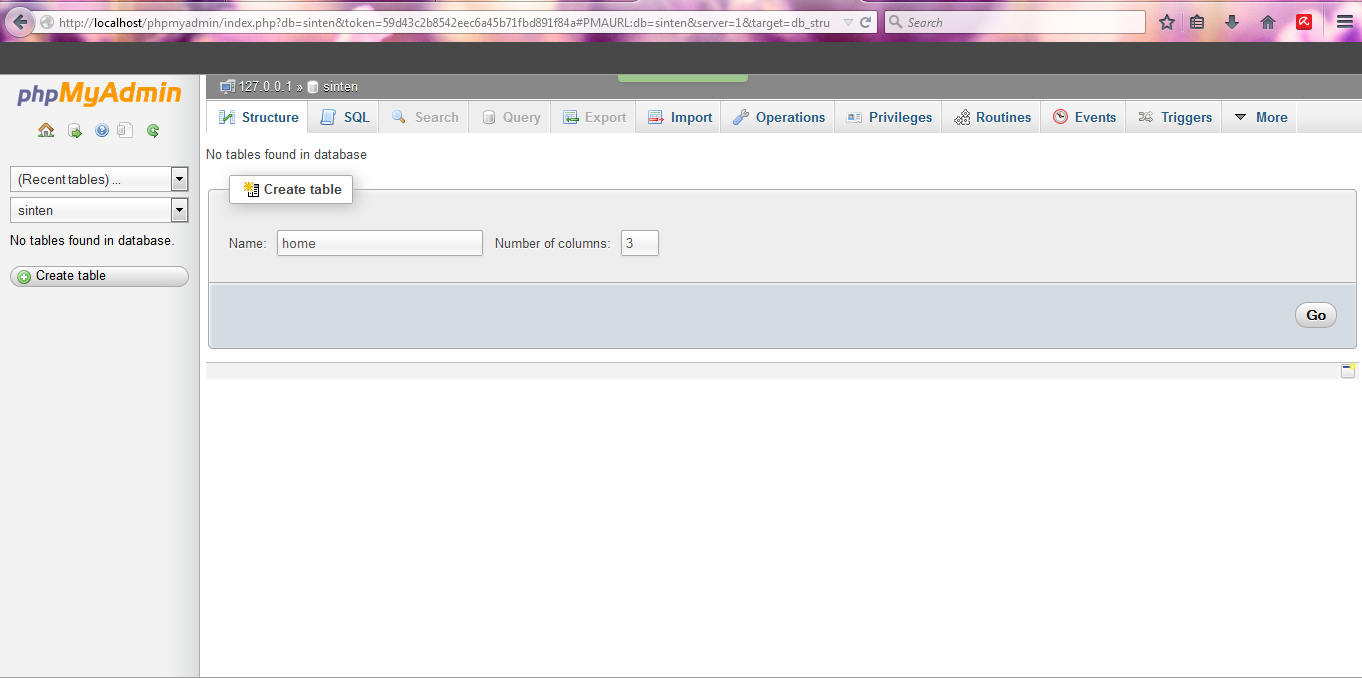This screenshot has width=1362, height=678.
Task: Click the sidebar Create table button
Action: pos(99,276)
